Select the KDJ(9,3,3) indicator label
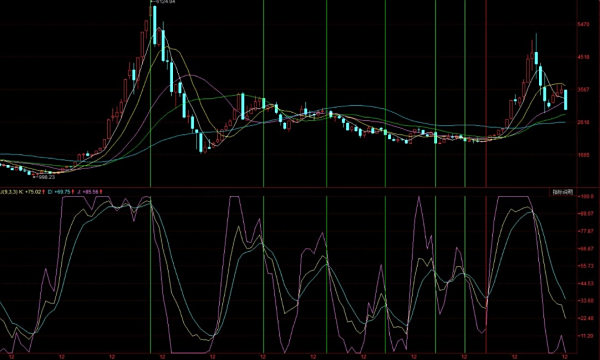 pos(8,192)
